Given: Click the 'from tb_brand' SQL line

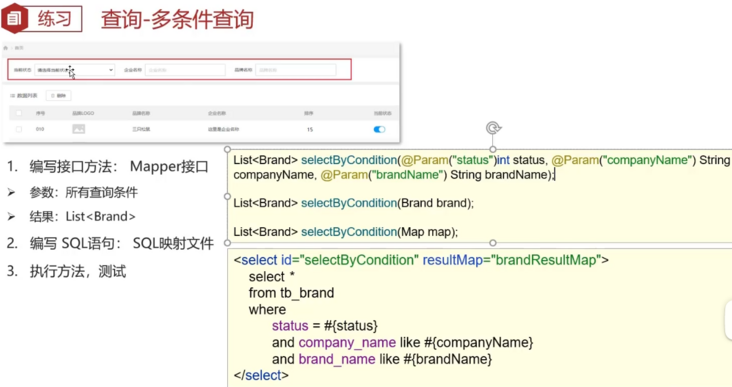Looking at the screenshot, I should coord(291,293).
